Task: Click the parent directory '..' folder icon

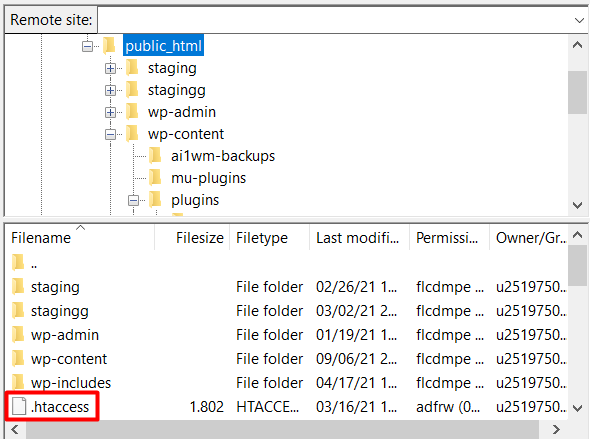Action: 18,262
